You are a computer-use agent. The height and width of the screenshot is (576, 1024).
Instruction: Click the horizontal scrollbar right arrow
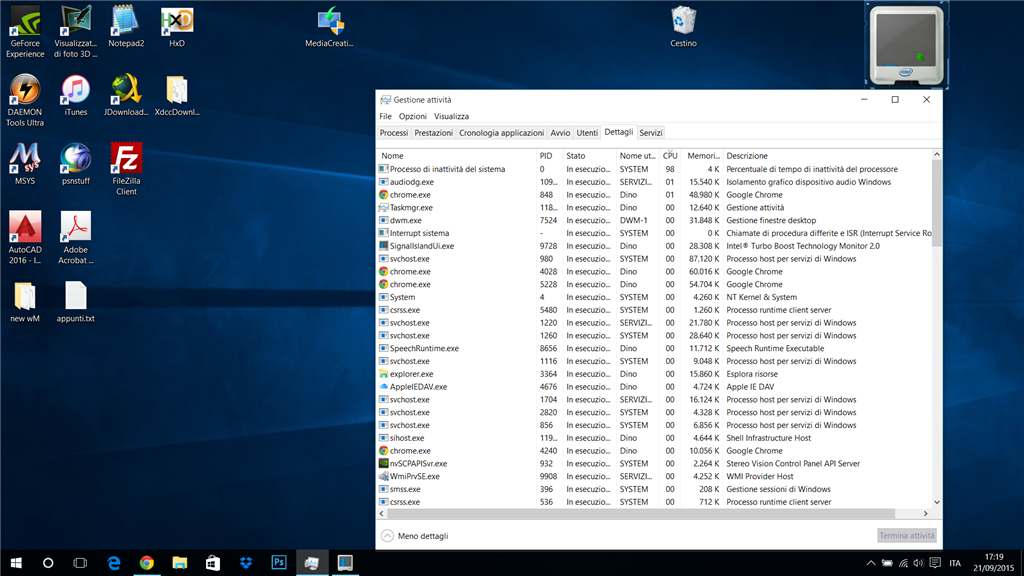[925, 513]
